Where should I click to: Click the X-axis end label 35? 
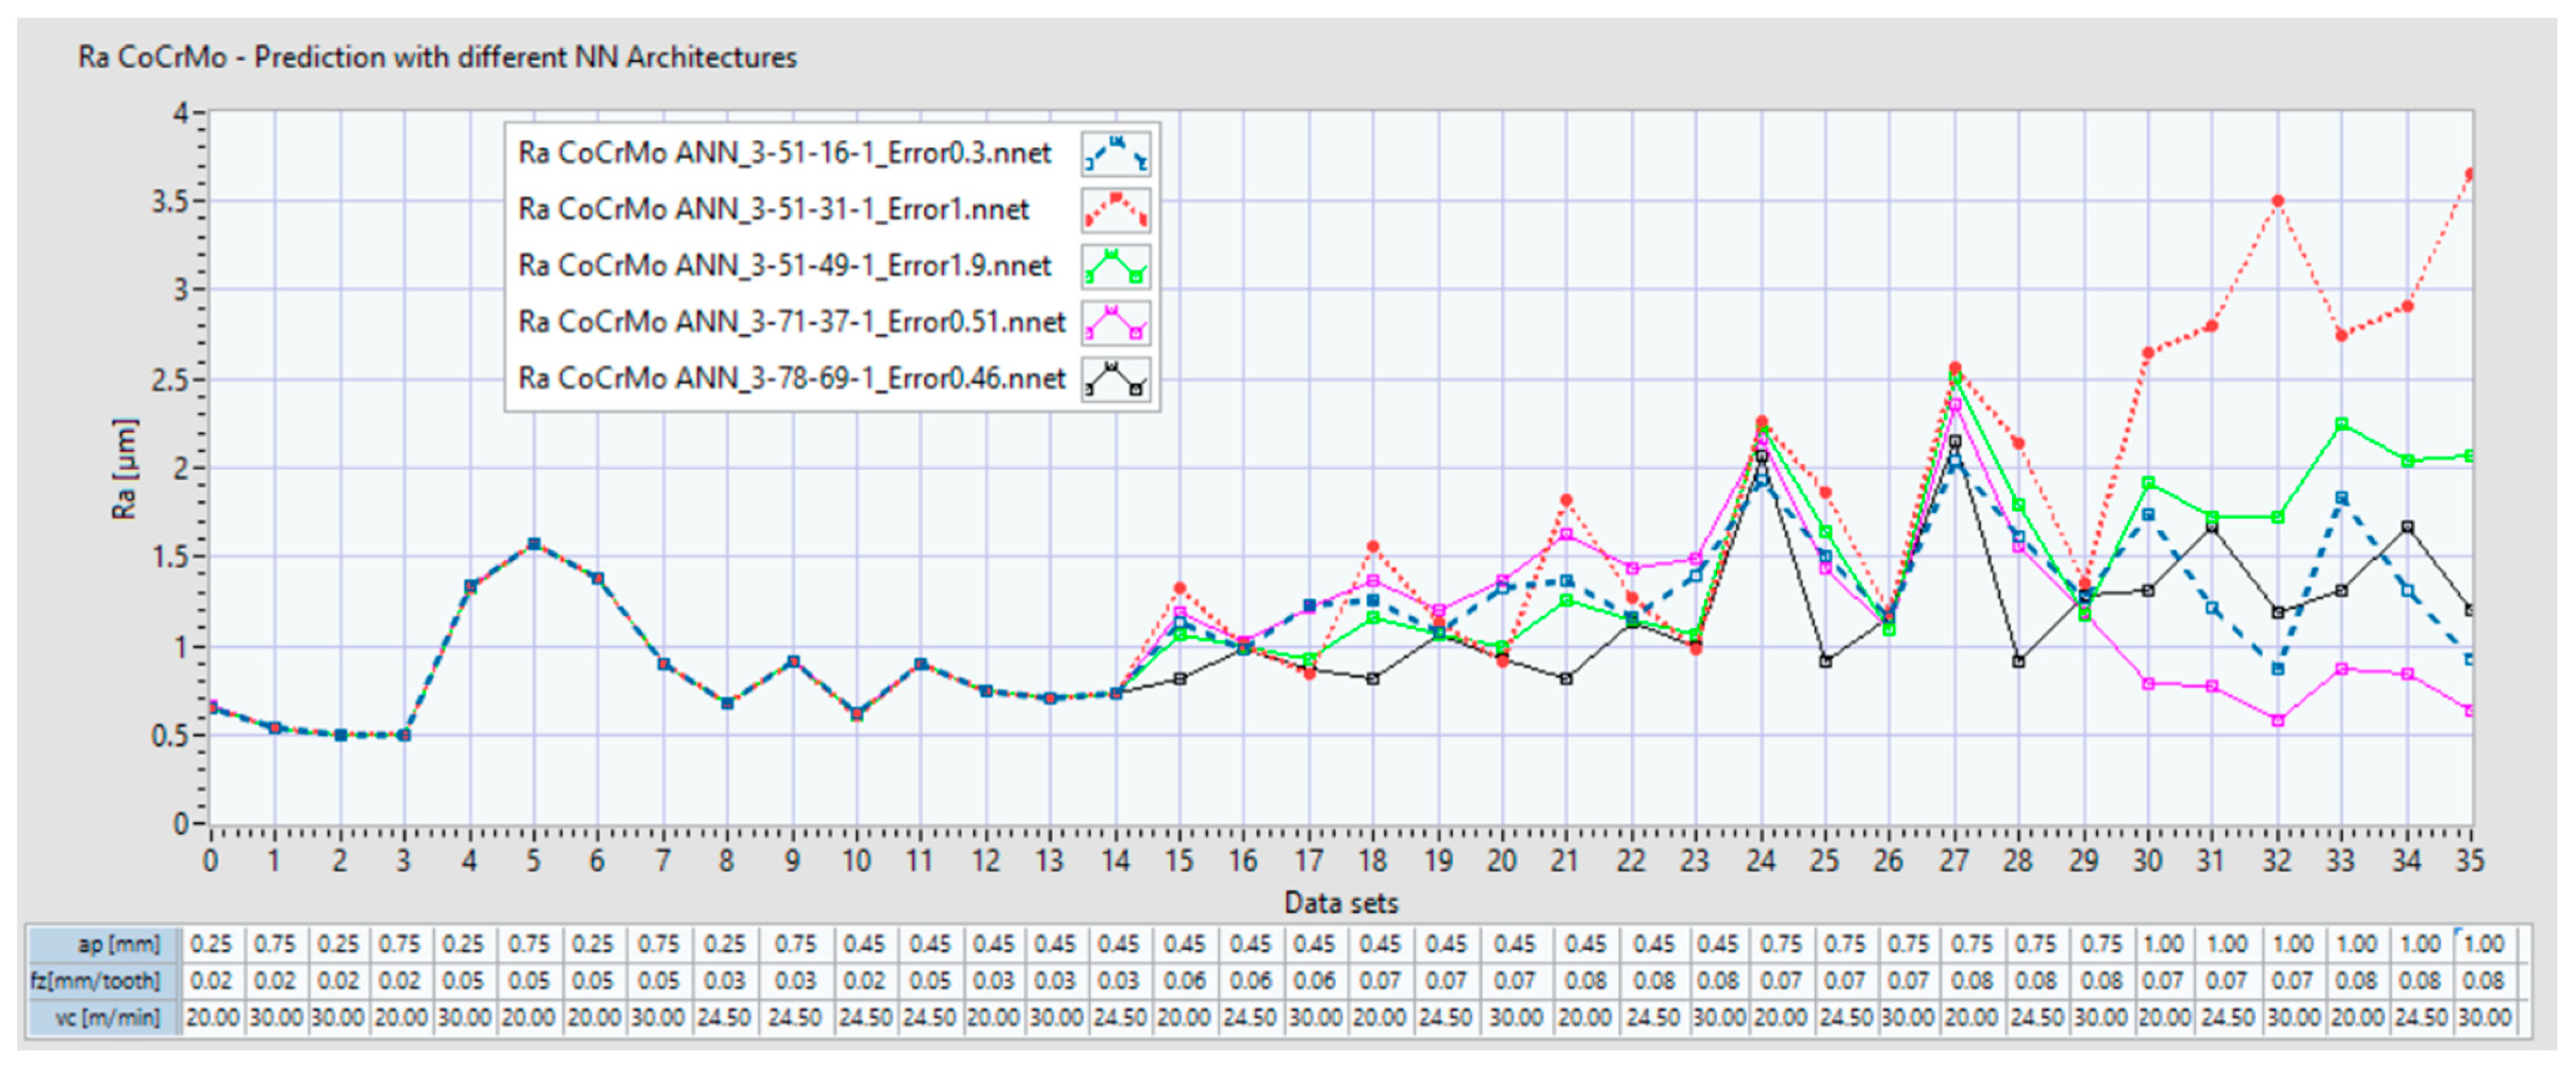(x=2469, y=861)
